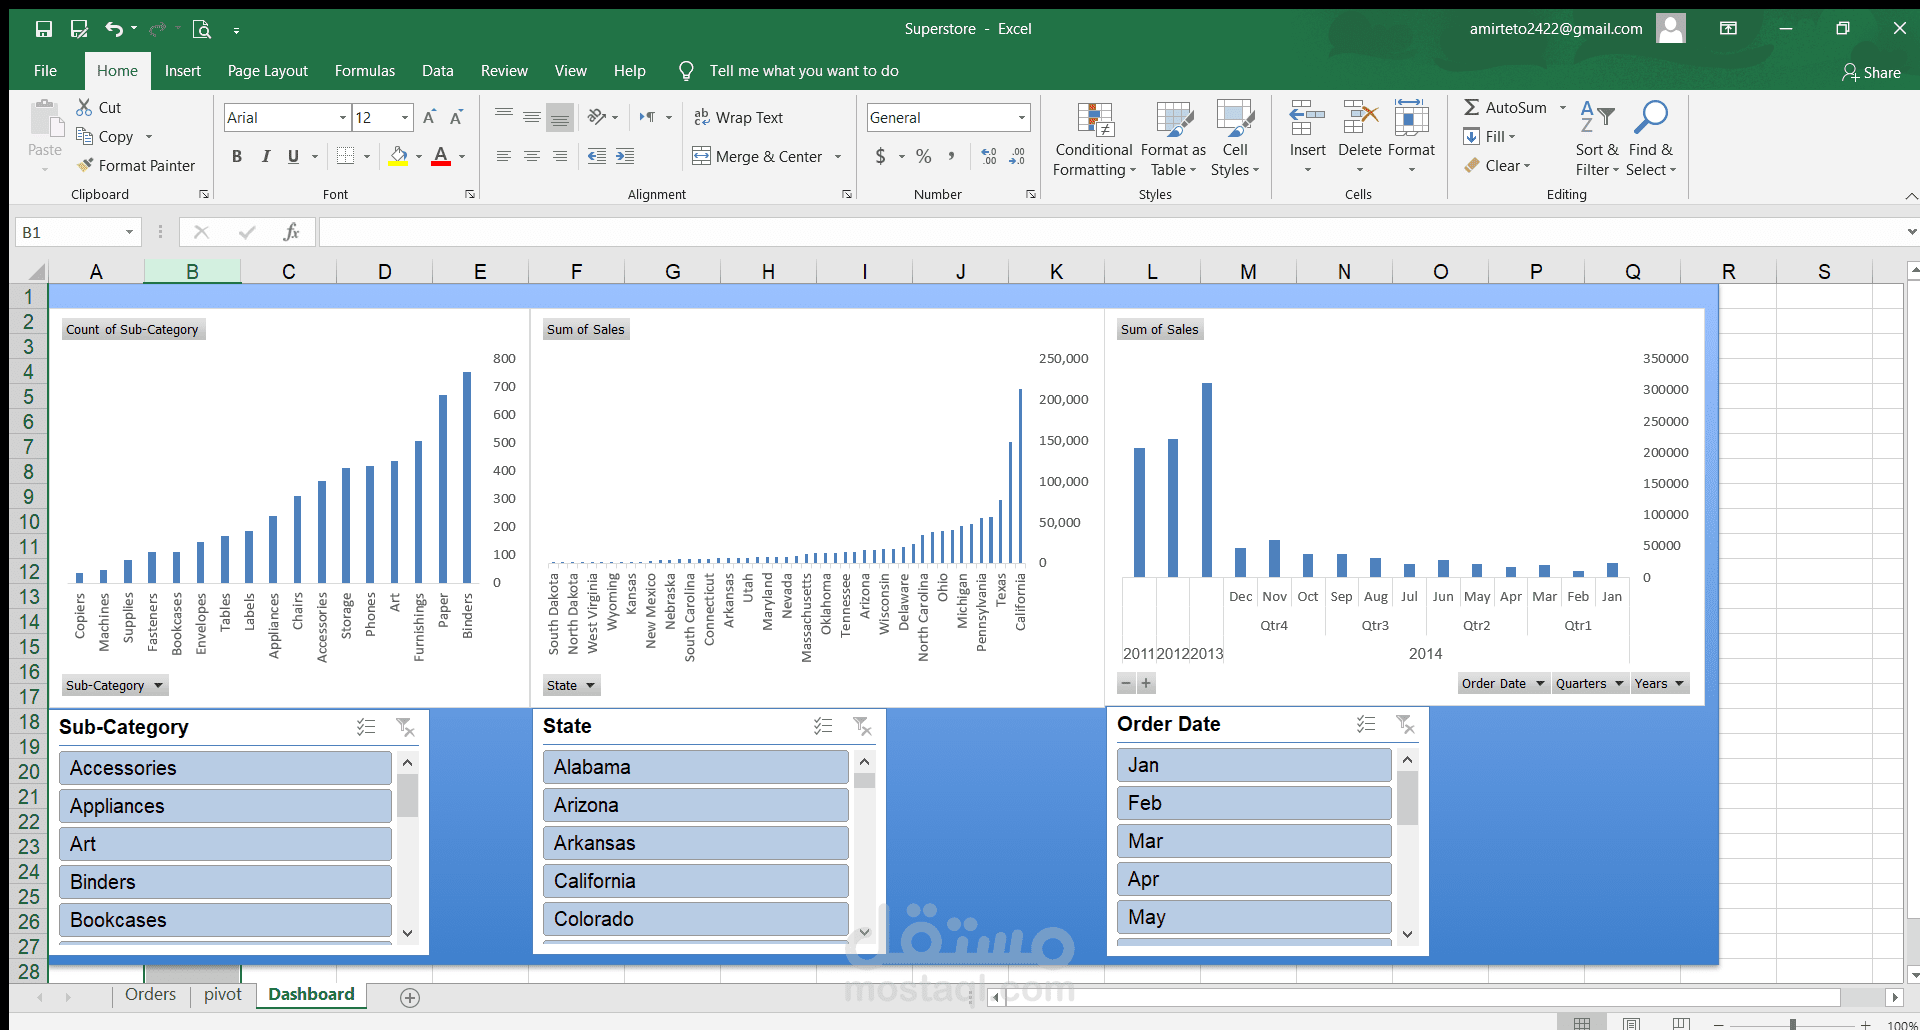Click the Share button
Image resolution: width=1920 pixels, height=1030 pixels.
click(1871, 72)
